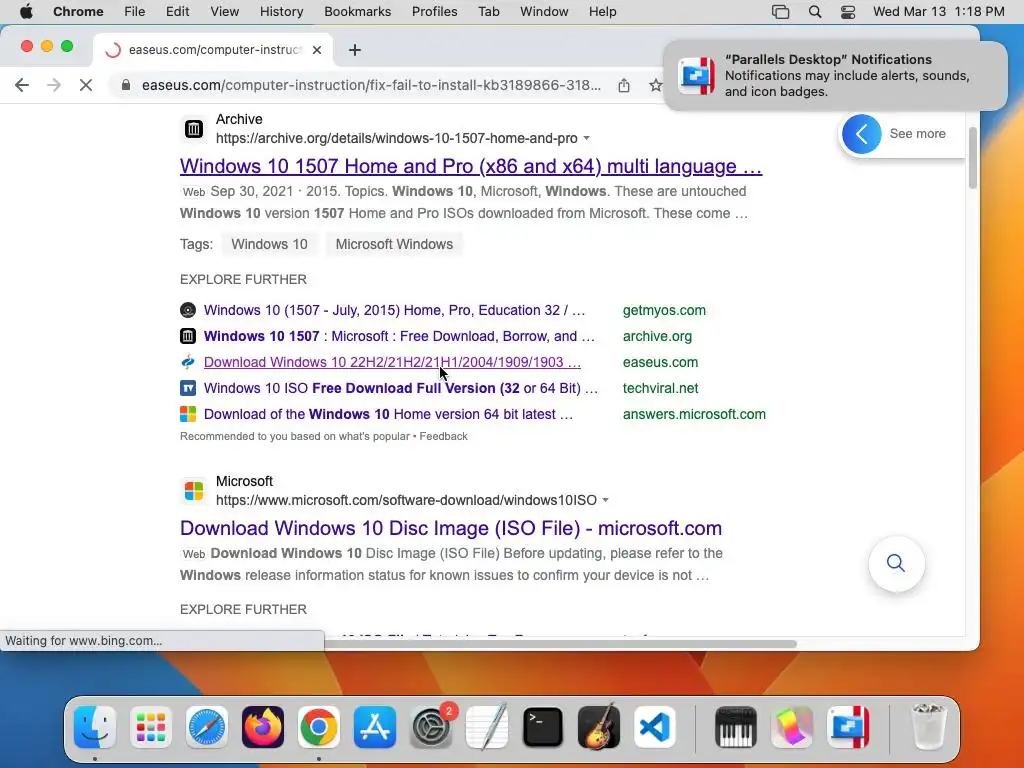
Task: Open the Trash in the dock
Action: click(929, 727)
